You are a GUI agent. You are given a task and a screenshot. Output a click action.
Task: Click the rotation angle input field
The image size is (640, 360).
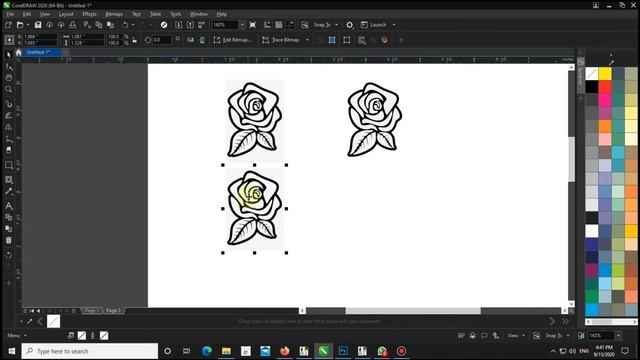162,40
